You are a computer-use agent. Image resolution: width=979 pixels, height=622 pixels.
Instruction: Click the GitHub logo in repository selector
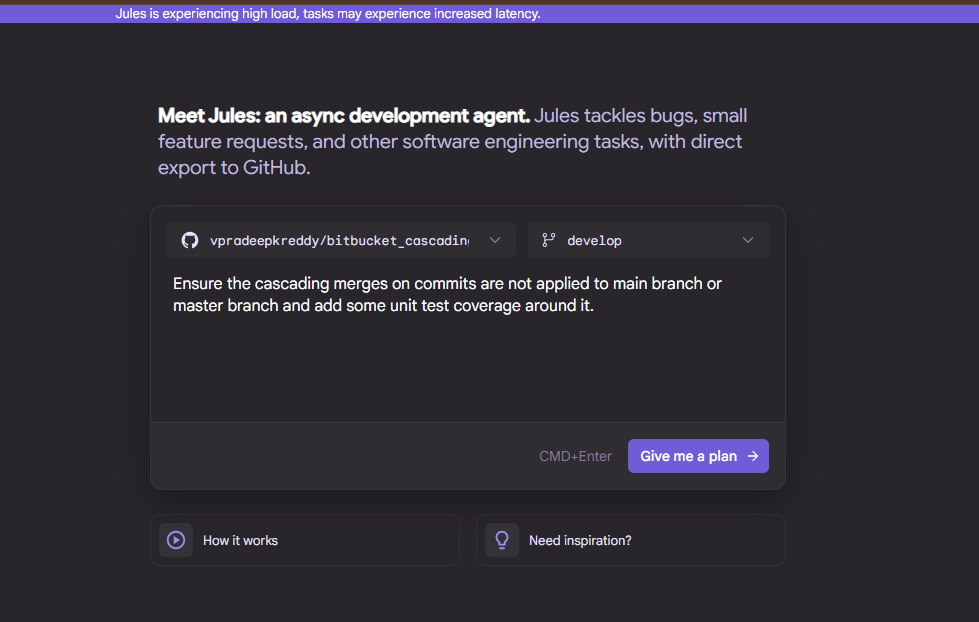point(189,241)
